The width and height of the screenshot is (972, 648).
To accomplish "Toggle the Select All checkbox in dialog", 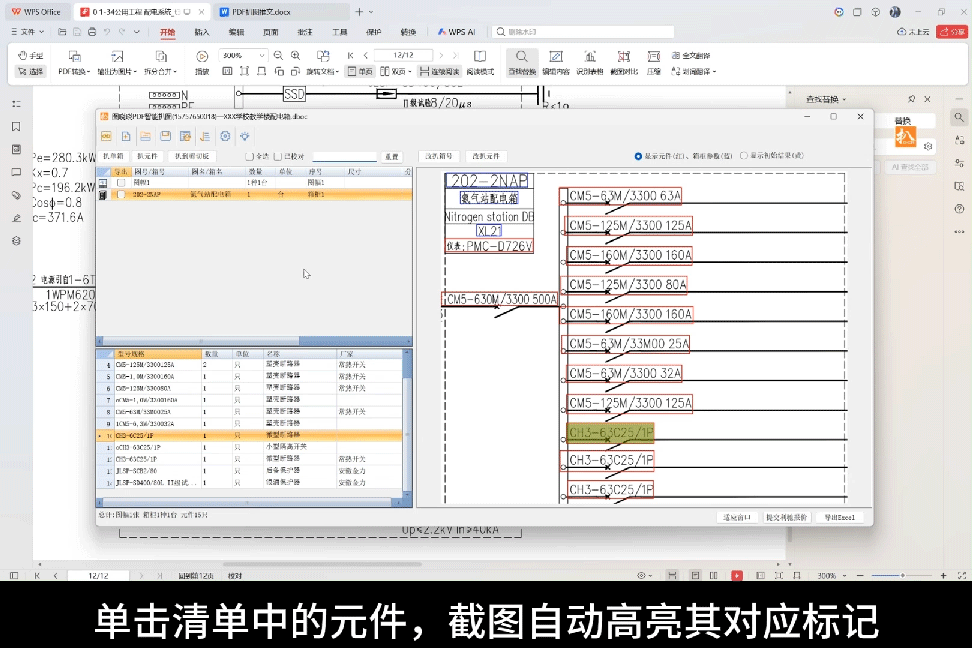I will [x=249, y=156].
